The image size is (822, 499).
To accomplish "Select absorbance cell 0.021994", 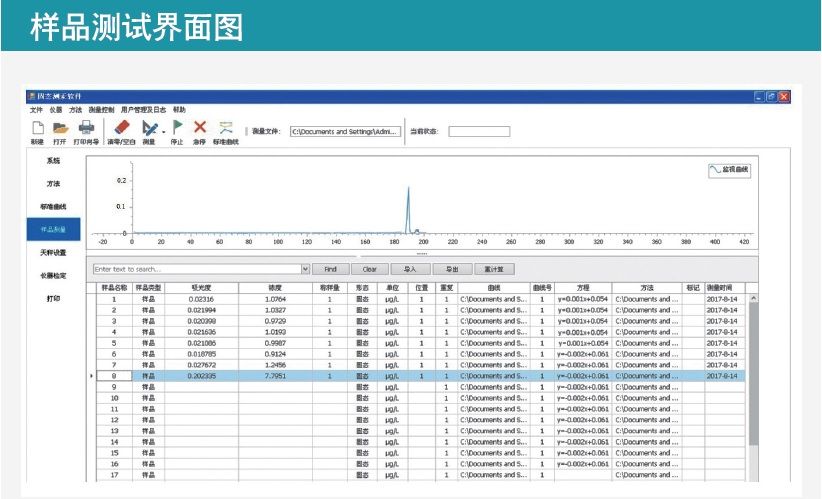I will click(201, 310).
